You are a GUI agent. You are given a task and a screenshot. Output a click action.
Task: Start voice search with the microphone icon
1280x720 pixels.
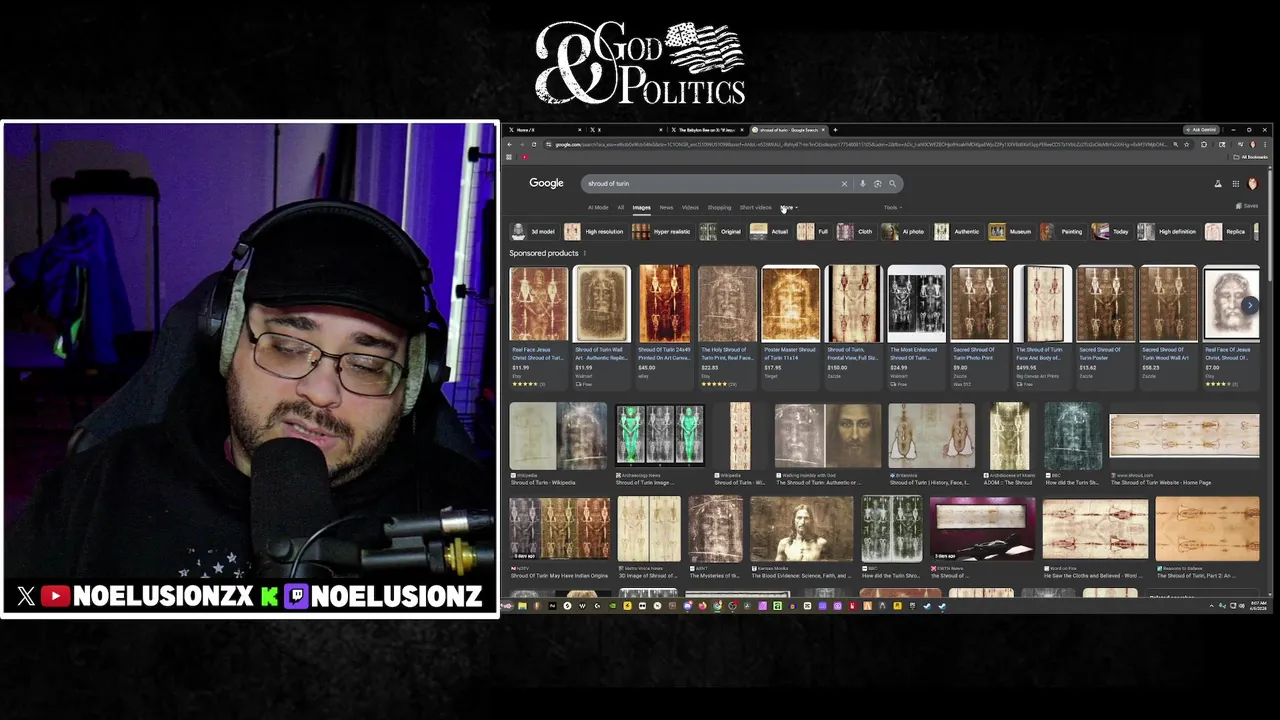point(863,184)
